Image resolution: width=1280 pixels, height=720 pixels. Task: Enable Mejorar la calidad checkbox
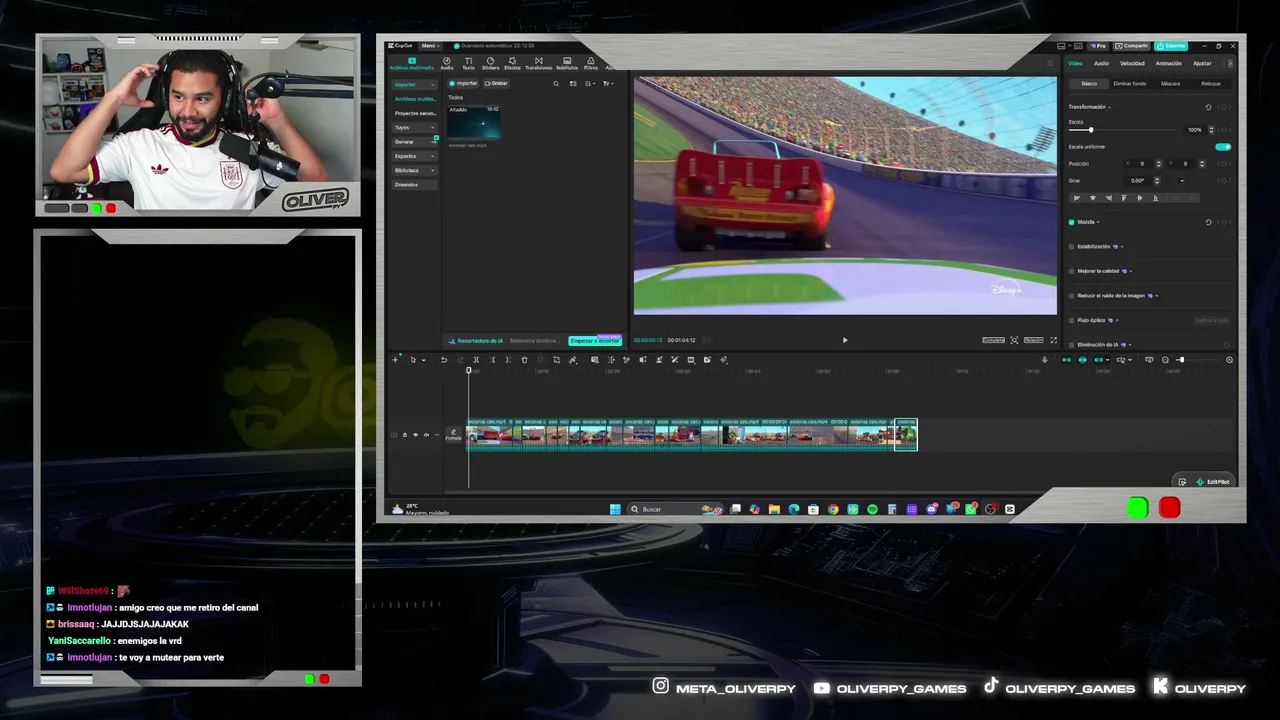click(1072, 271)
